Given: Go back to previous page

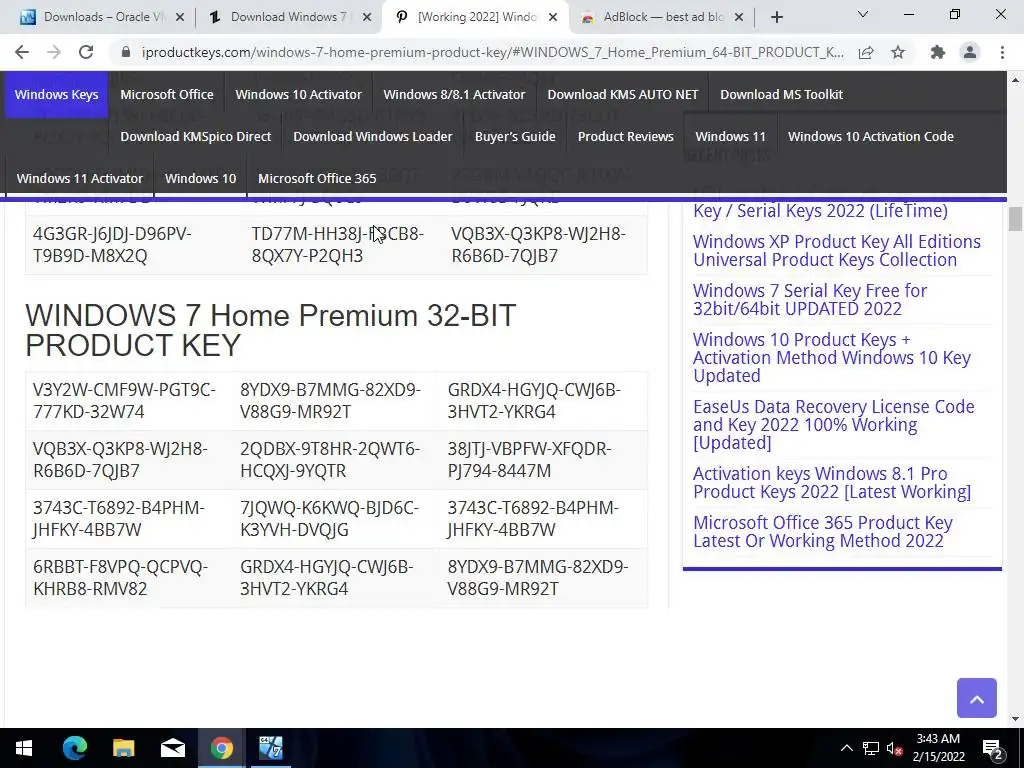Looking at the screenshot, I should (x=22, y=52).
